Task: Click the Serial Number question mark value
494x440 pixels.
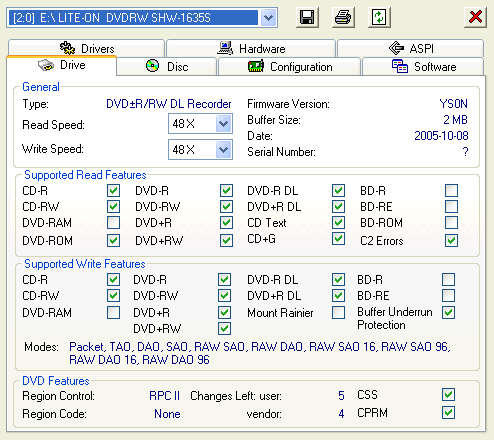Action: click(x=465, y=152)
